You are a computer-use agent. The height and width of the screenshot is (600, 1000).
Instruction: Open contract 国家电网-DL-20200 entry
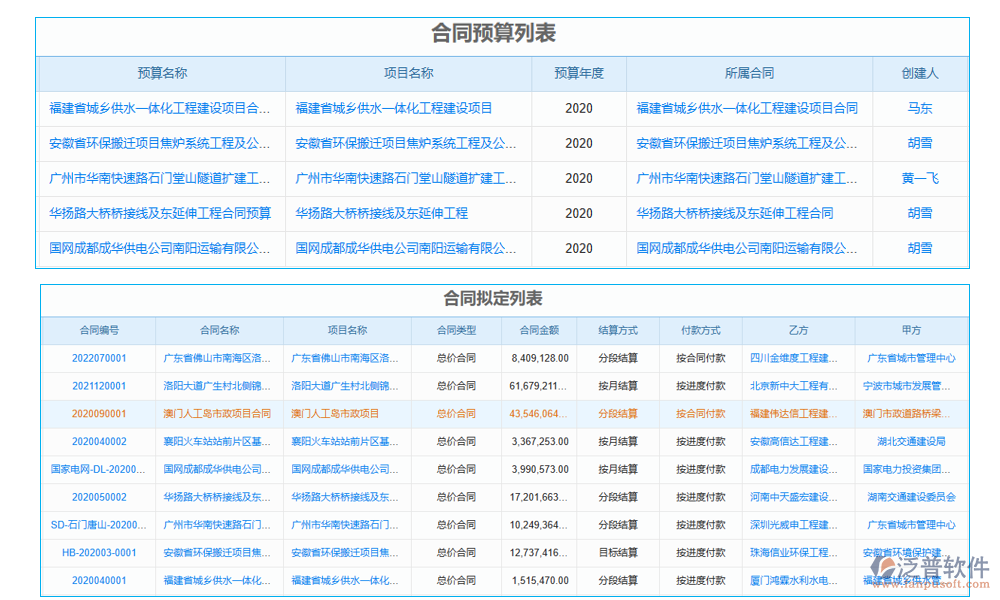pos(96,469)
